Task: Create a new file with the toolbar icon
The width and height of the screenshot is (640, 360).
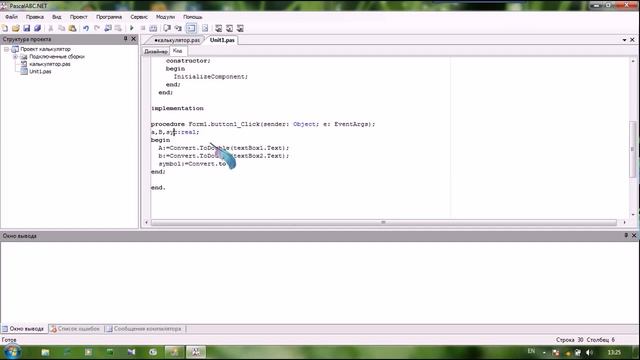Action: click(x=5, y=28)
